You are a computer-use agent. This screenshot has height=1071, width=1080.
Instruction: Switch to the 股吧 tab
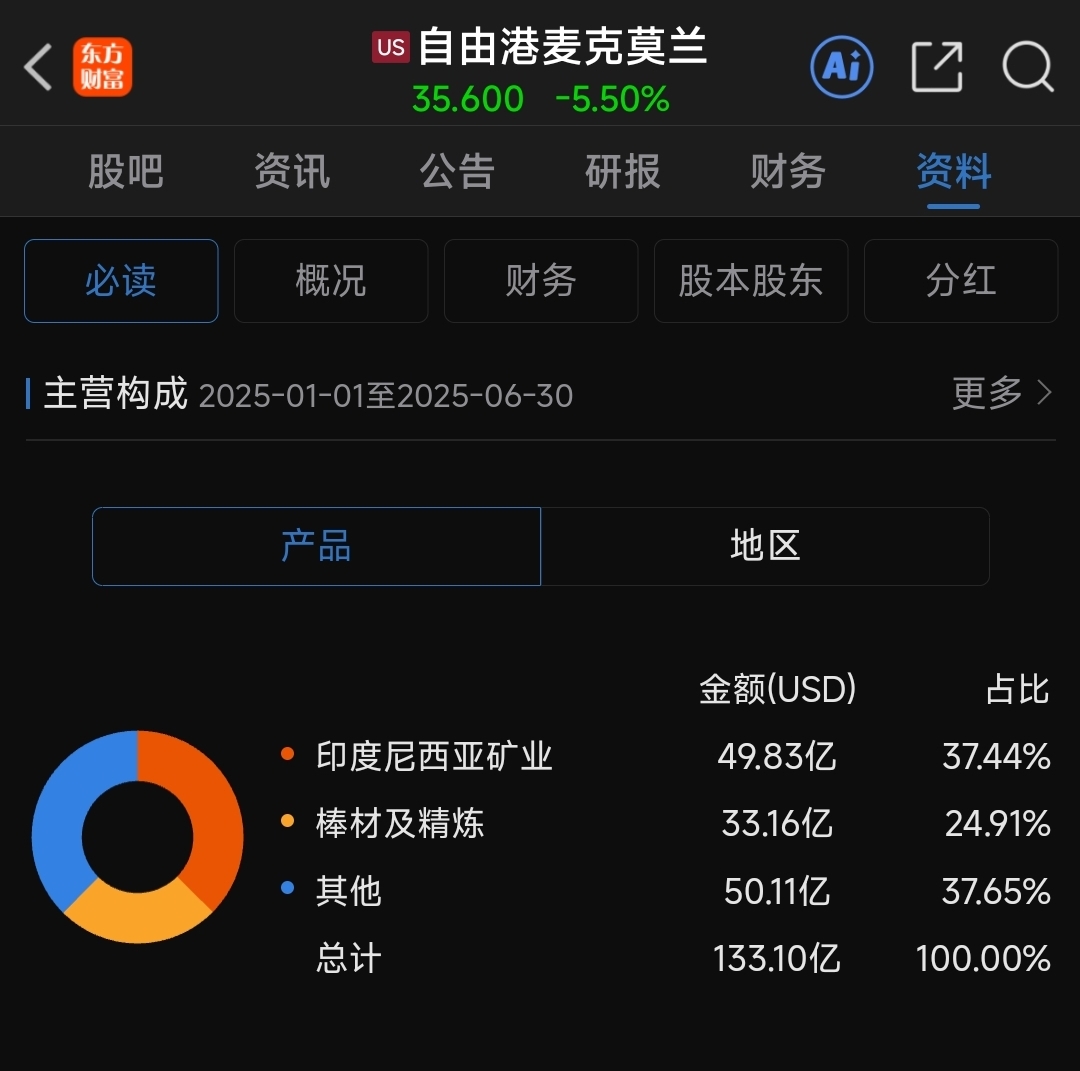tap(126, 171)
